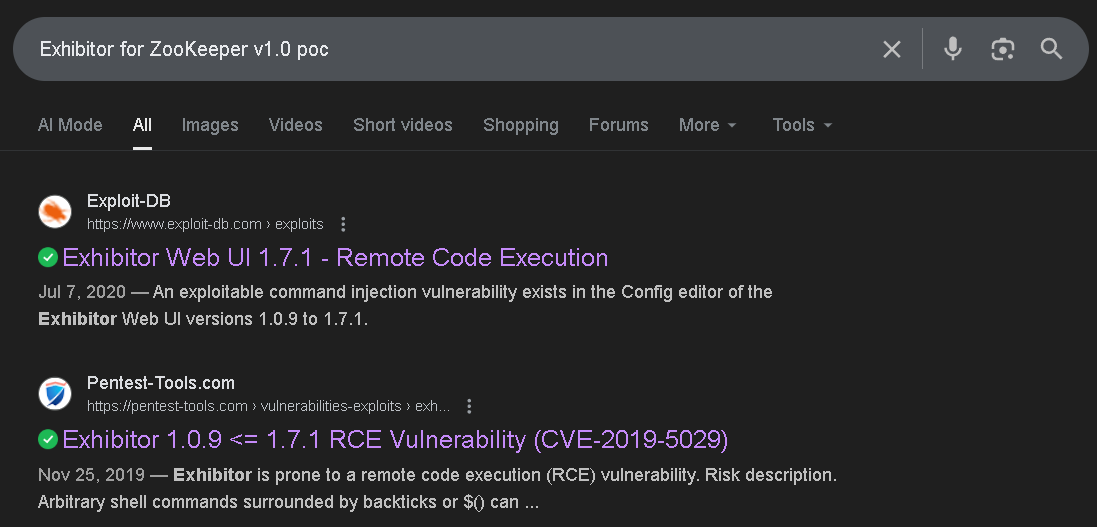Image resolution: width=1097 pixels, height=527 pixels.
Task: Open Exhibitor Web UI 1.7.1 RCE link
Action: pyautogui.click(x=335, y=258)
